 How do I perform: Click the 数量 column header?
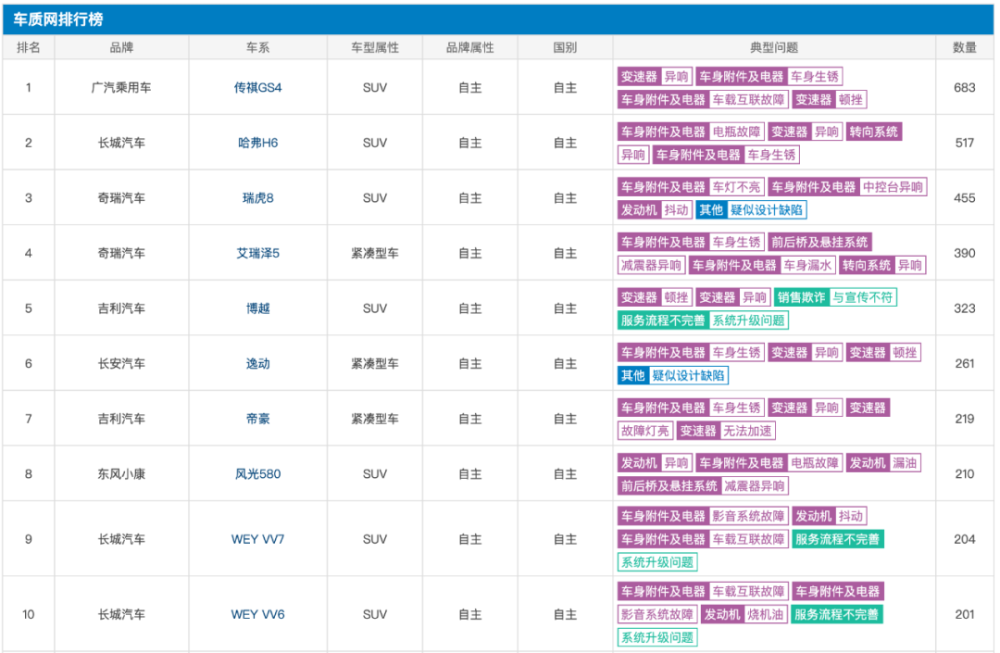964,47
